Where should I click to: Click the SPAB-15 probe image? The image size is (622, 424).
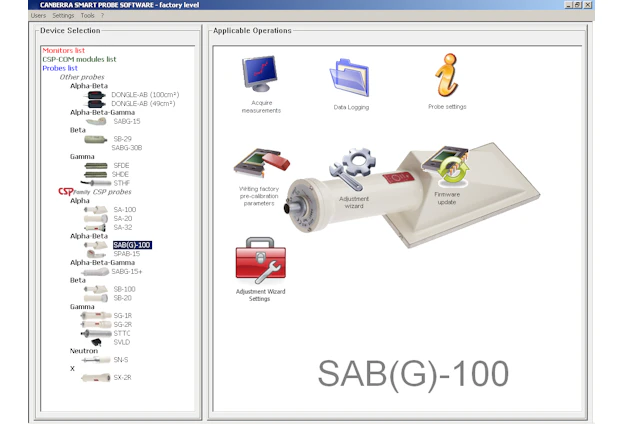[x=96, y=254]
